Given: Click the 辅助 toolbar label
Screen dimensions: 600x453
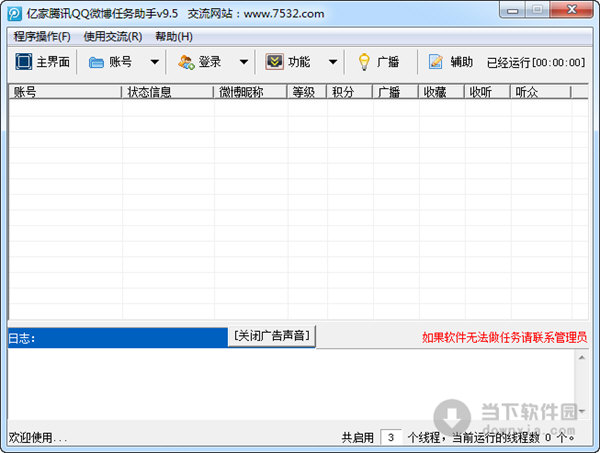Looking at the screenshot, I should [461, 62].
